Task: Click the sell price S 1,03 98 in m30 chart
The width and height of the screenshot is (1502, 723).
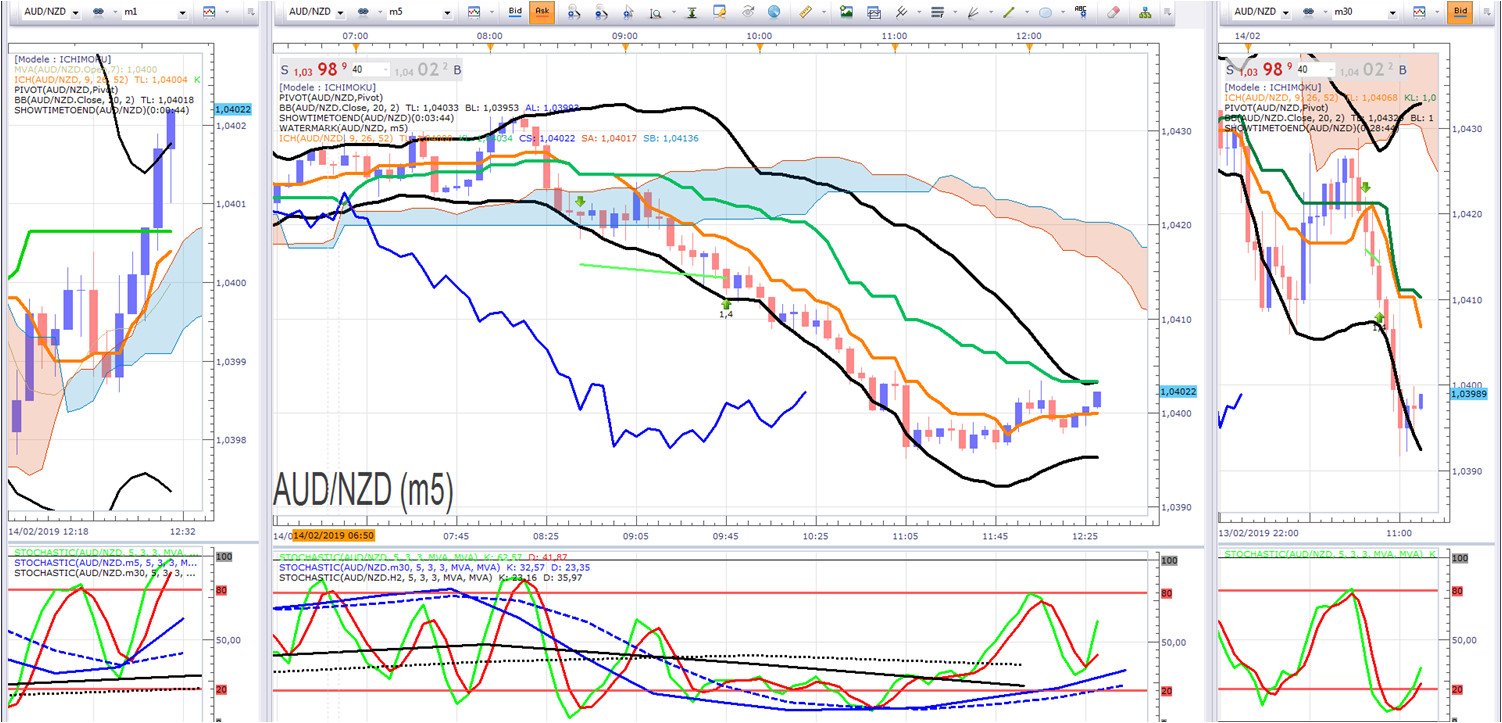Action: click(1263, 69)
